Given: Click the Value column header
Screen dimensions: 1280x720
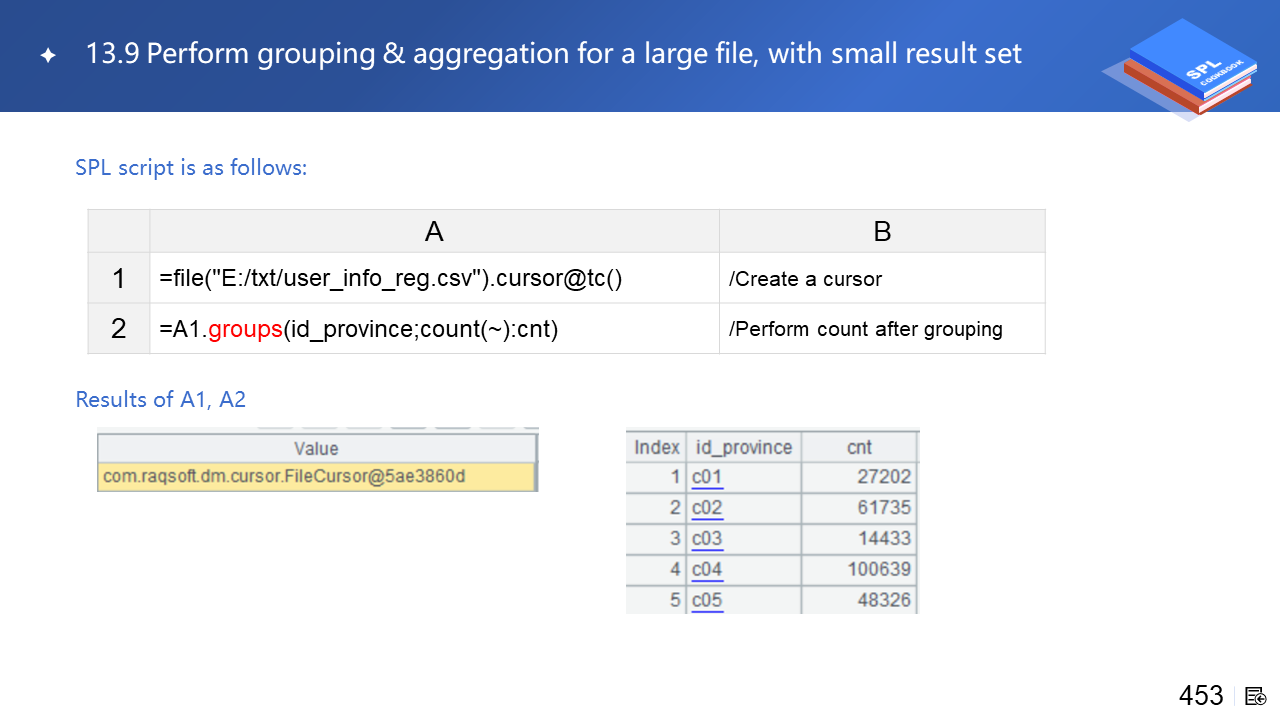Looking at the screenshot, I should pos(316,449).
